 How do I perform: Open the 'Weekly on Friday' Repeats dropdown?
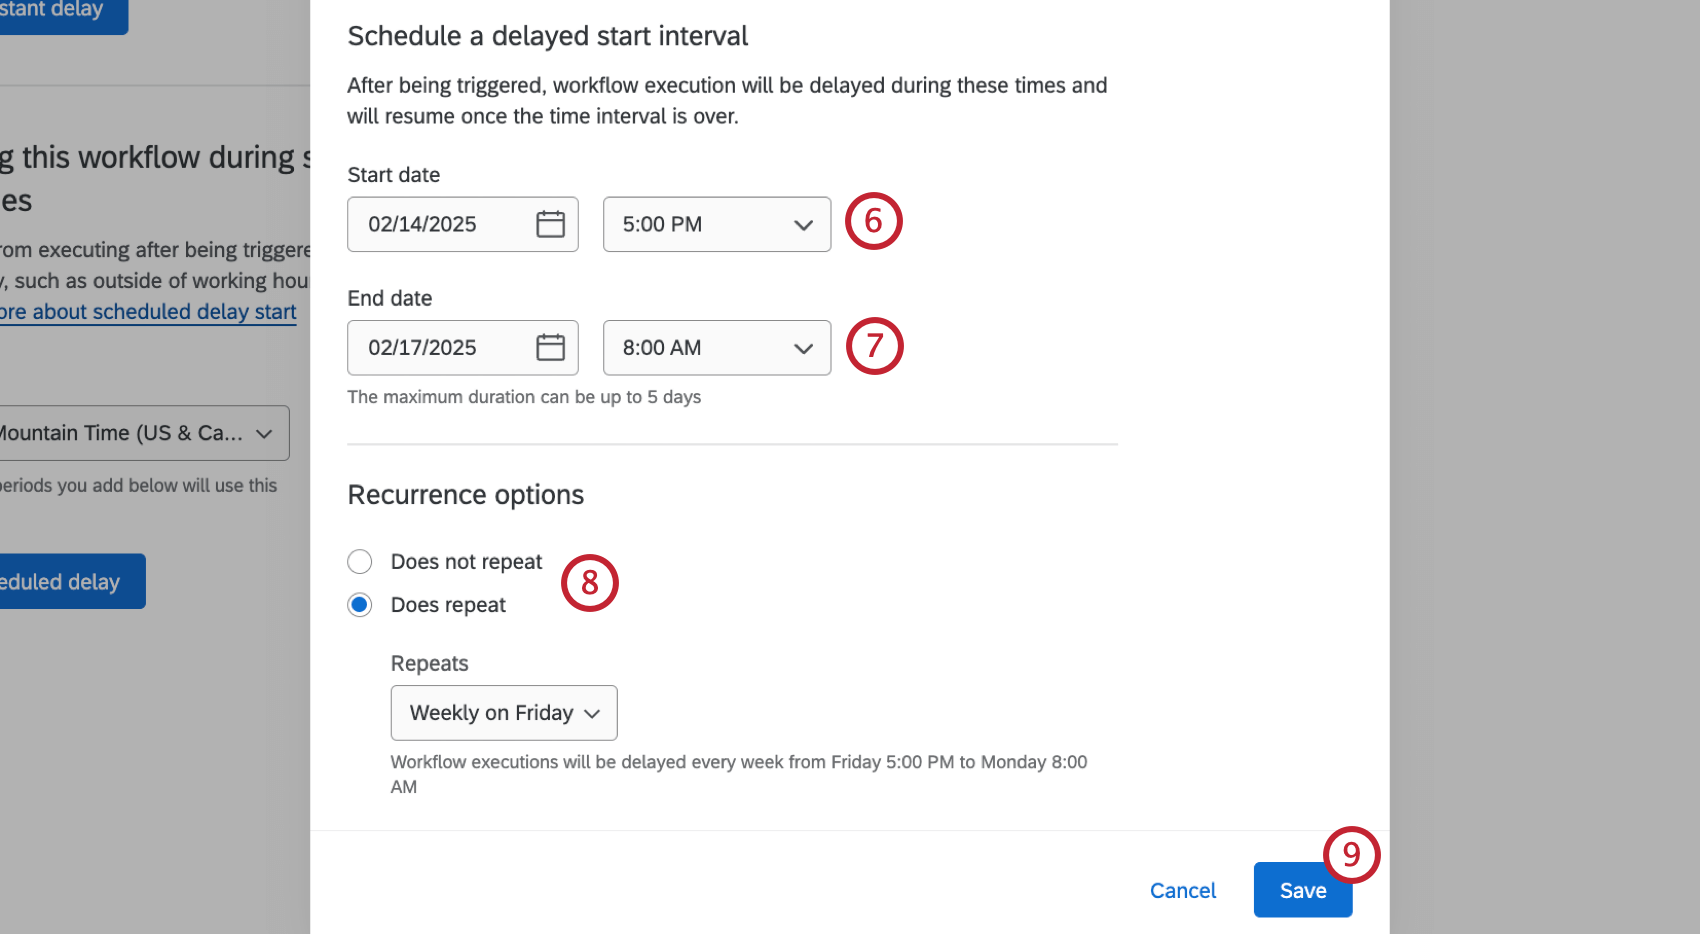click(x=503, y=712)
